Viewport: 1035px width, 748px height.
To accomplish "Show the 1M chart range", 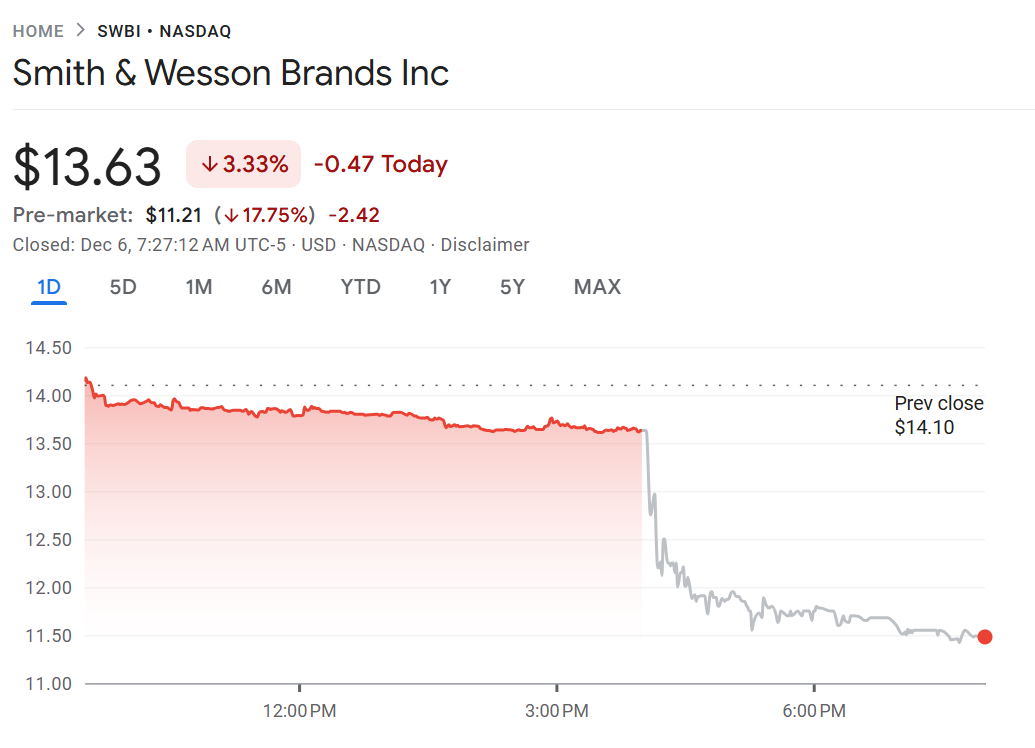I will point(199,287).
